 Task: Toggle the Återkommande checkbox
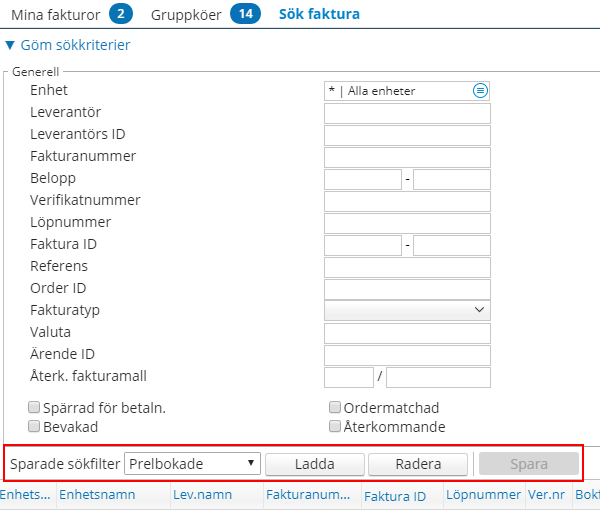click(x=335, y=426)
